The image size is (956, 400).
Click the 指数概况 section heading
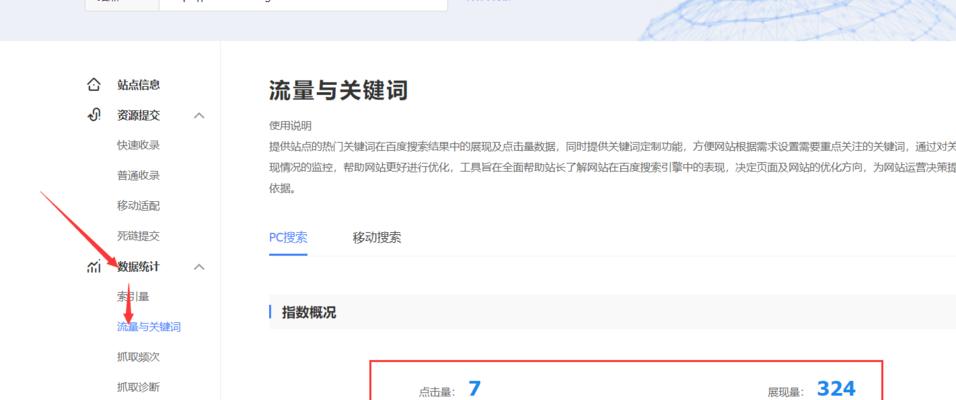[x=309, y=313]
